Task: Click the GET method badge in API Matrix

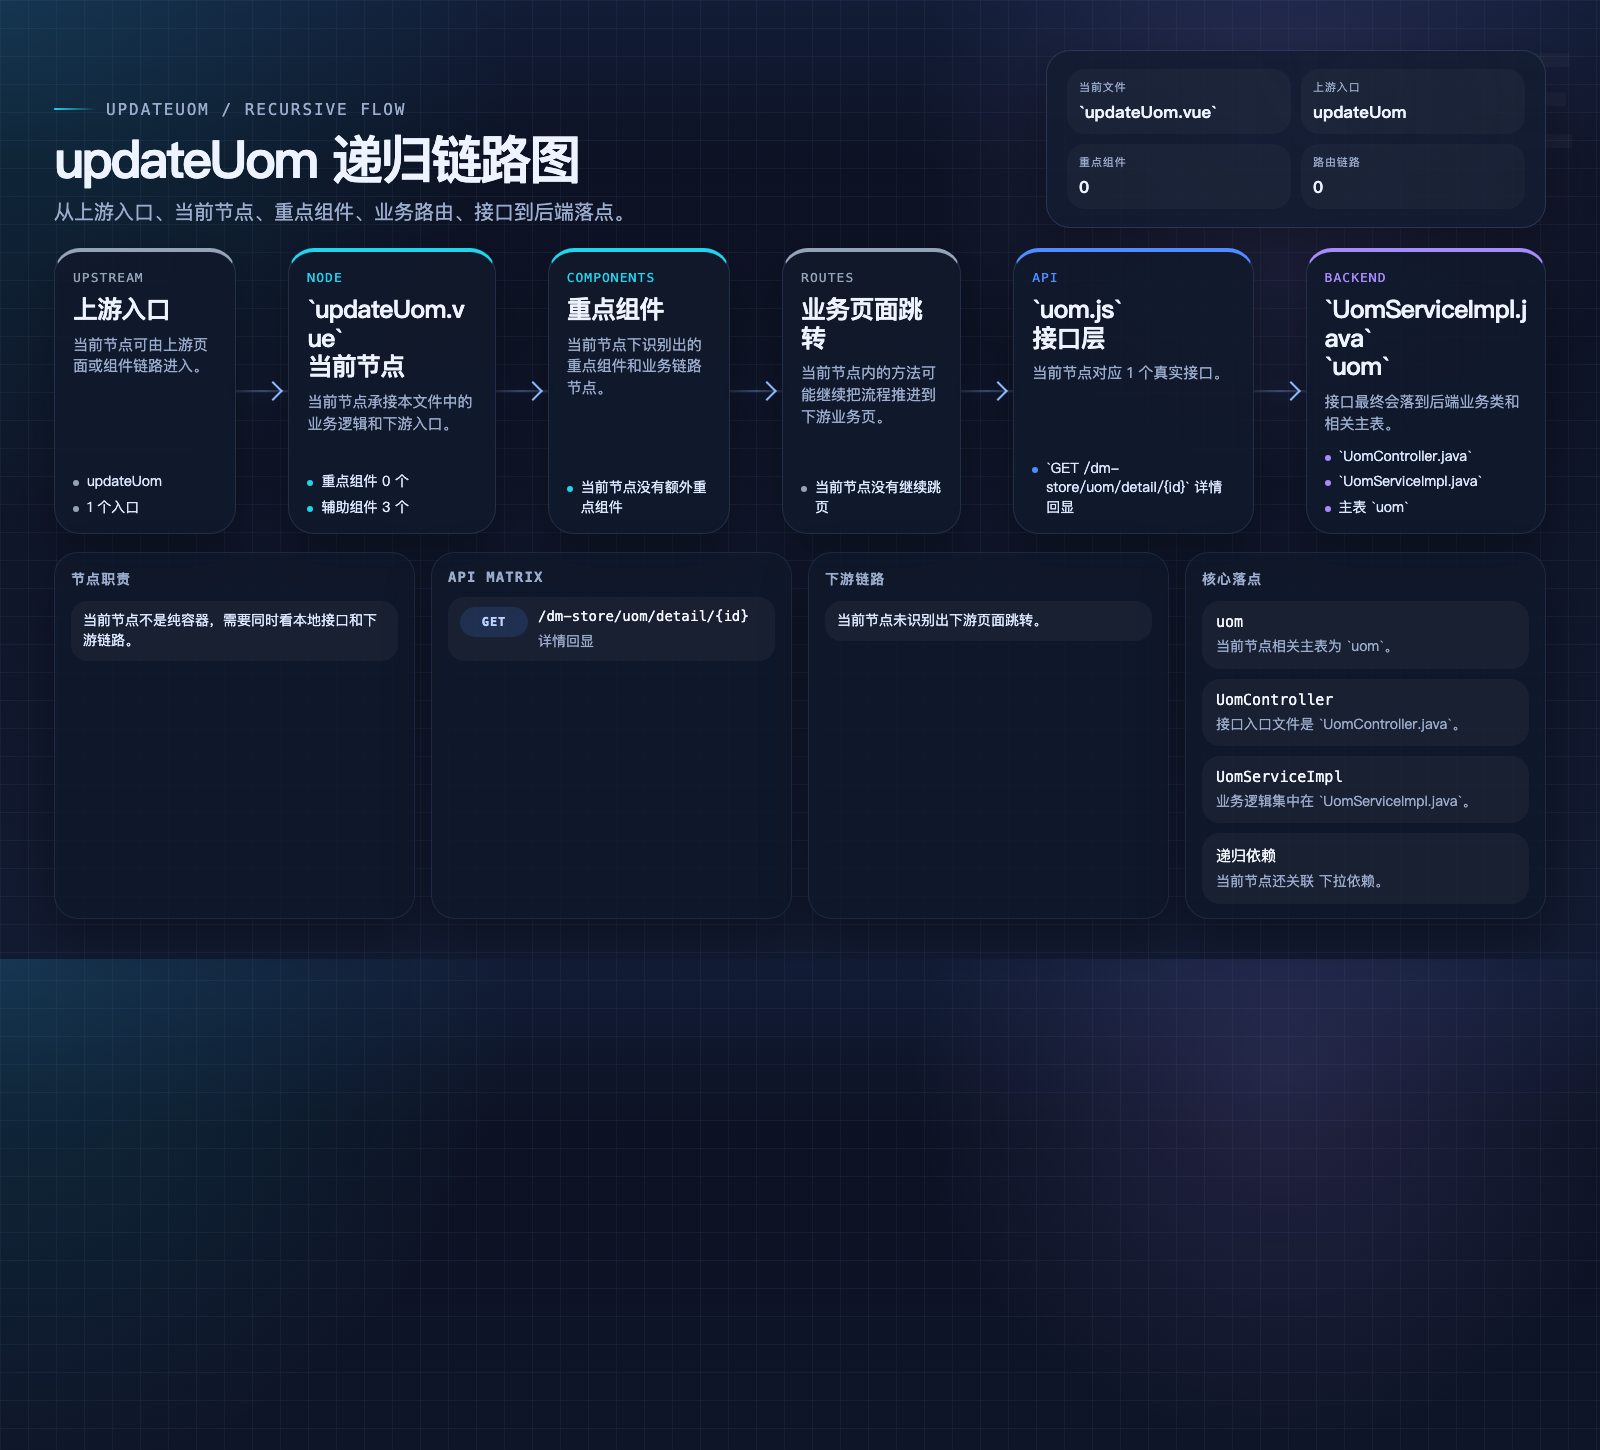Action: pyautogui.click(x=493, y=622)
